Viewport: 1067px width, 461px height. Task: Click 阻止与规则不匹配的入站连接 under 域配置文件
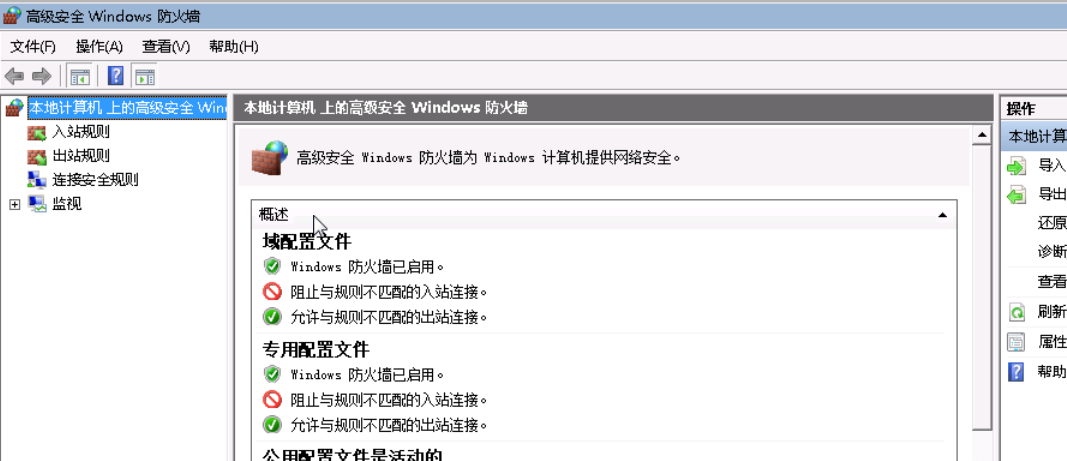389,291
